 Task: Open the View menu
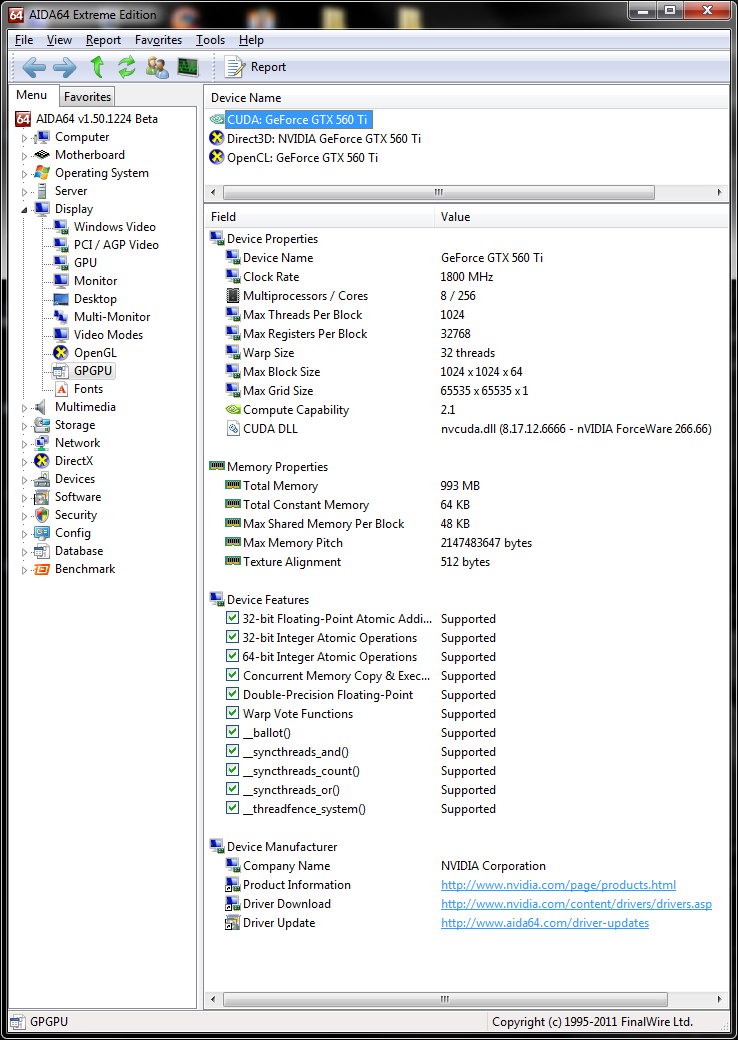pyautogui.click(x=59, y=40)
